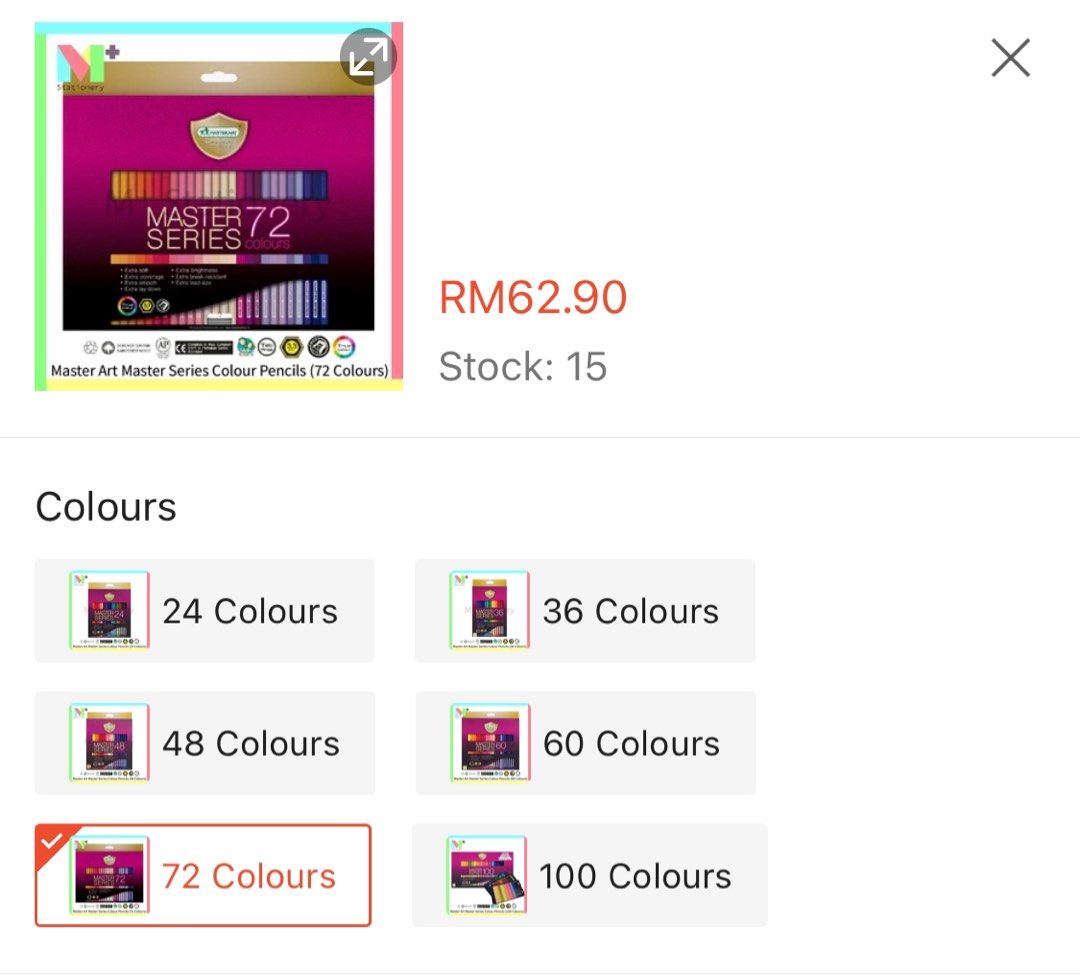The width and height of the screenshot is (1080, 975).
Task: Click the Stock: 15 label
Action: click(522, 367)
